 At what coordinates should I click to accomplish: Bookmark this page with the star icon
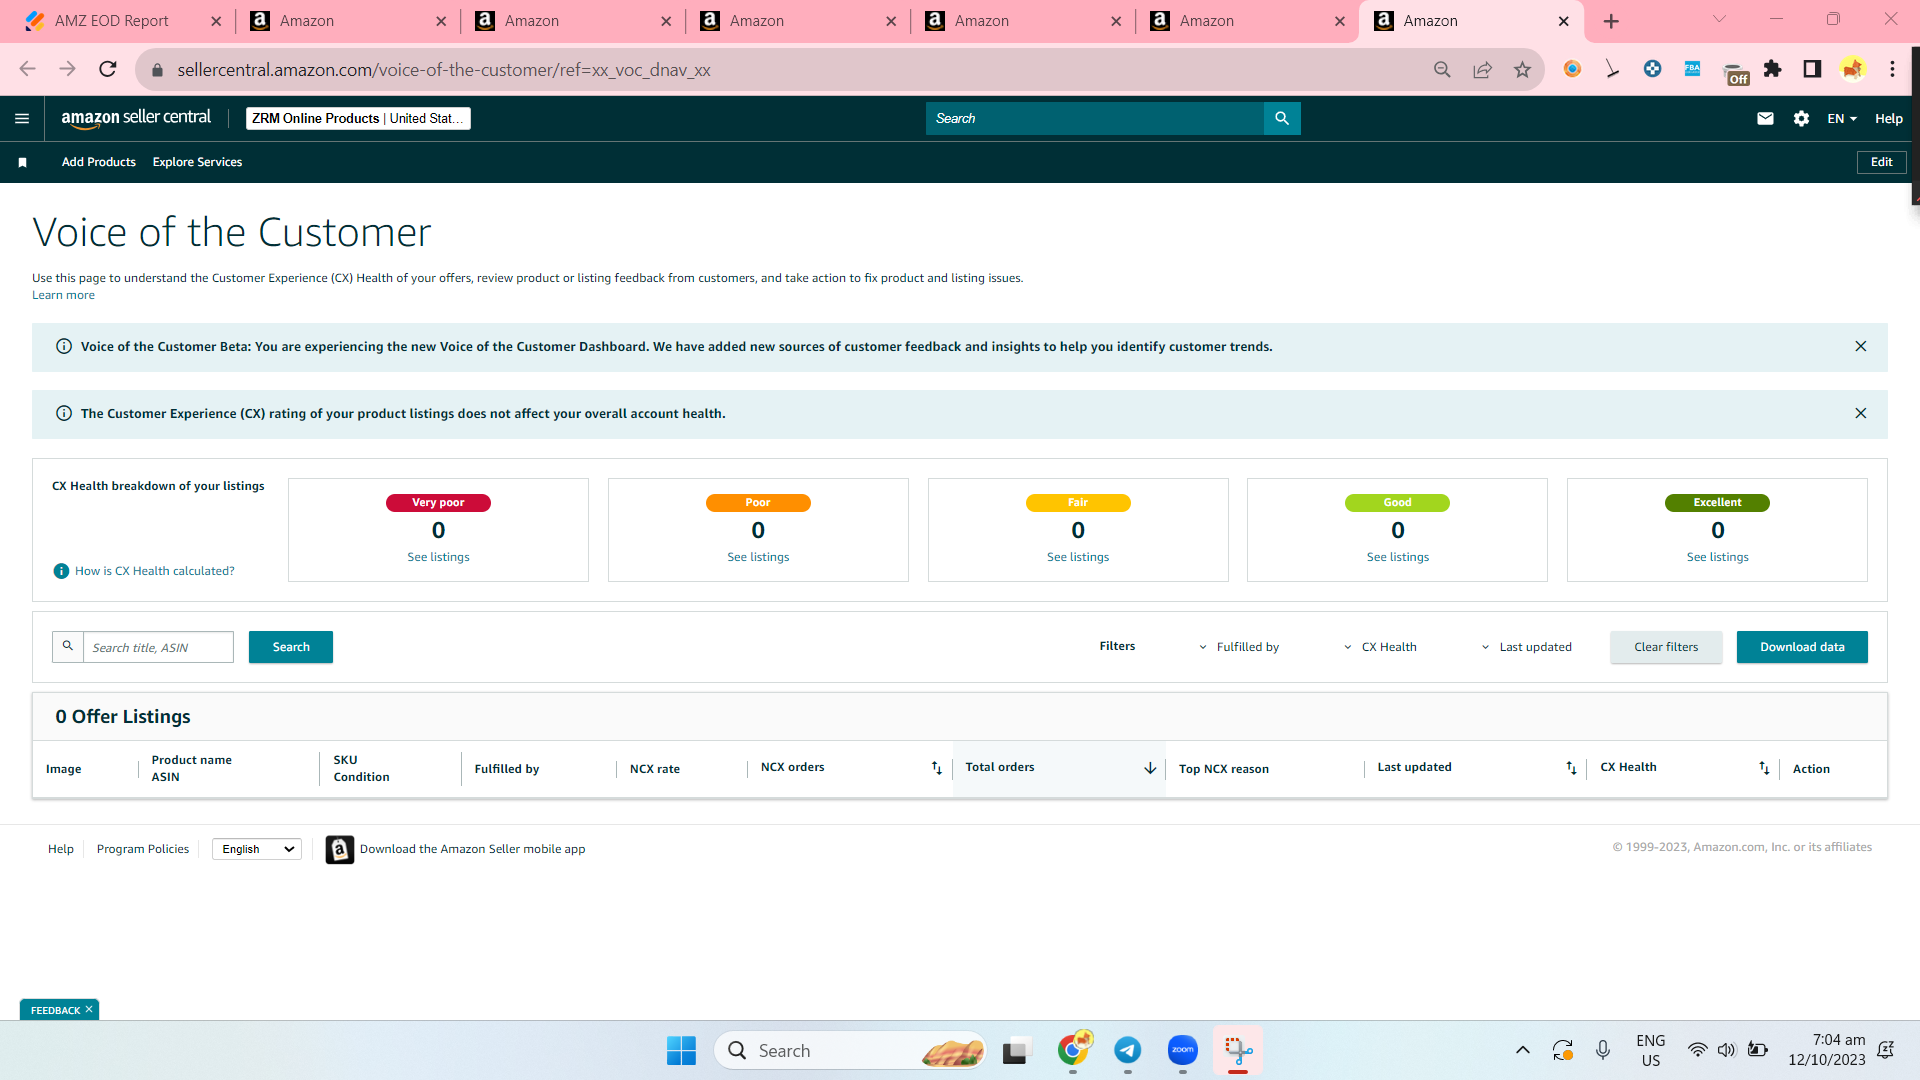point(1522,69)
